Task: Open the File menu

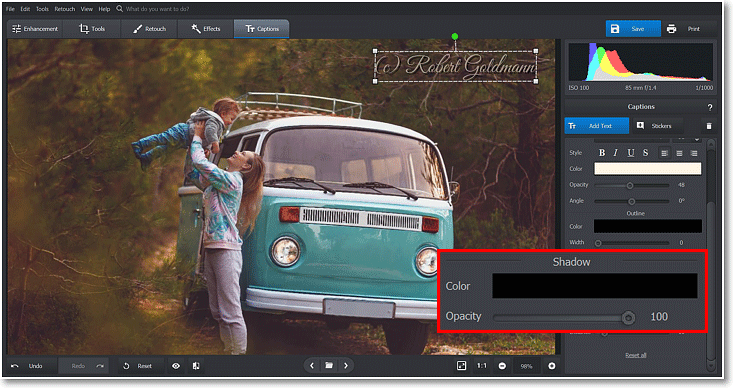Action: pos(10,9)
